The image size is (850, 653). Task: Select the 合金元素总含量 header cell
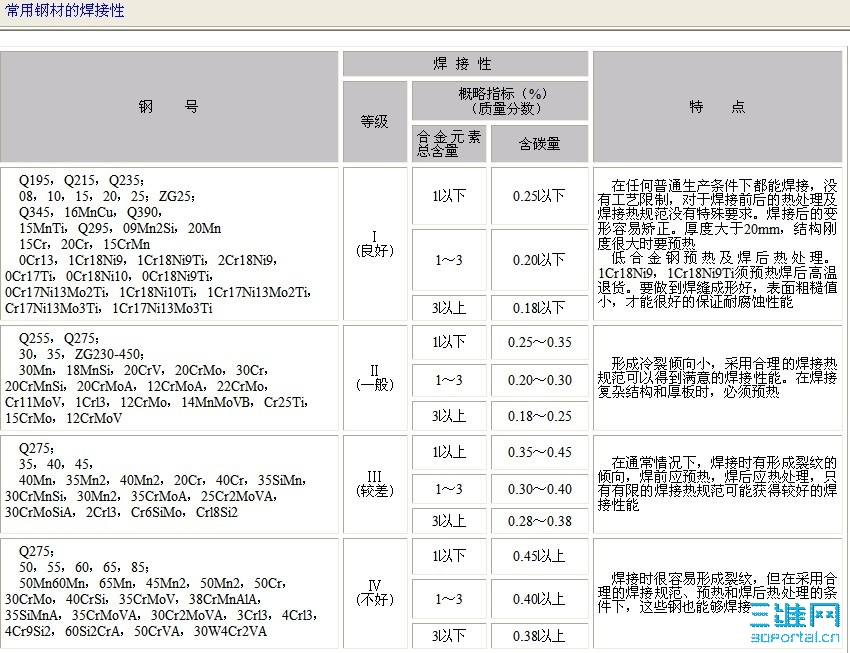pyautogui.click(x=449, y=144)
